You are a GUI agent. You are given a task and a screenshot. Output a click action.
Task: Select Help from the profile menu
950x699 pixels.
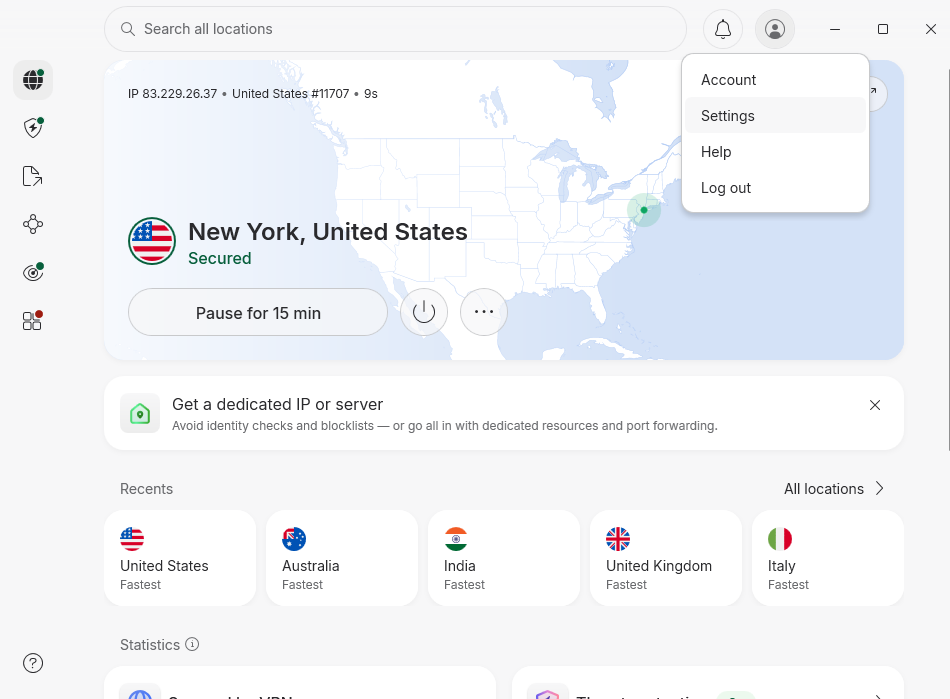(x=776, y=152)
